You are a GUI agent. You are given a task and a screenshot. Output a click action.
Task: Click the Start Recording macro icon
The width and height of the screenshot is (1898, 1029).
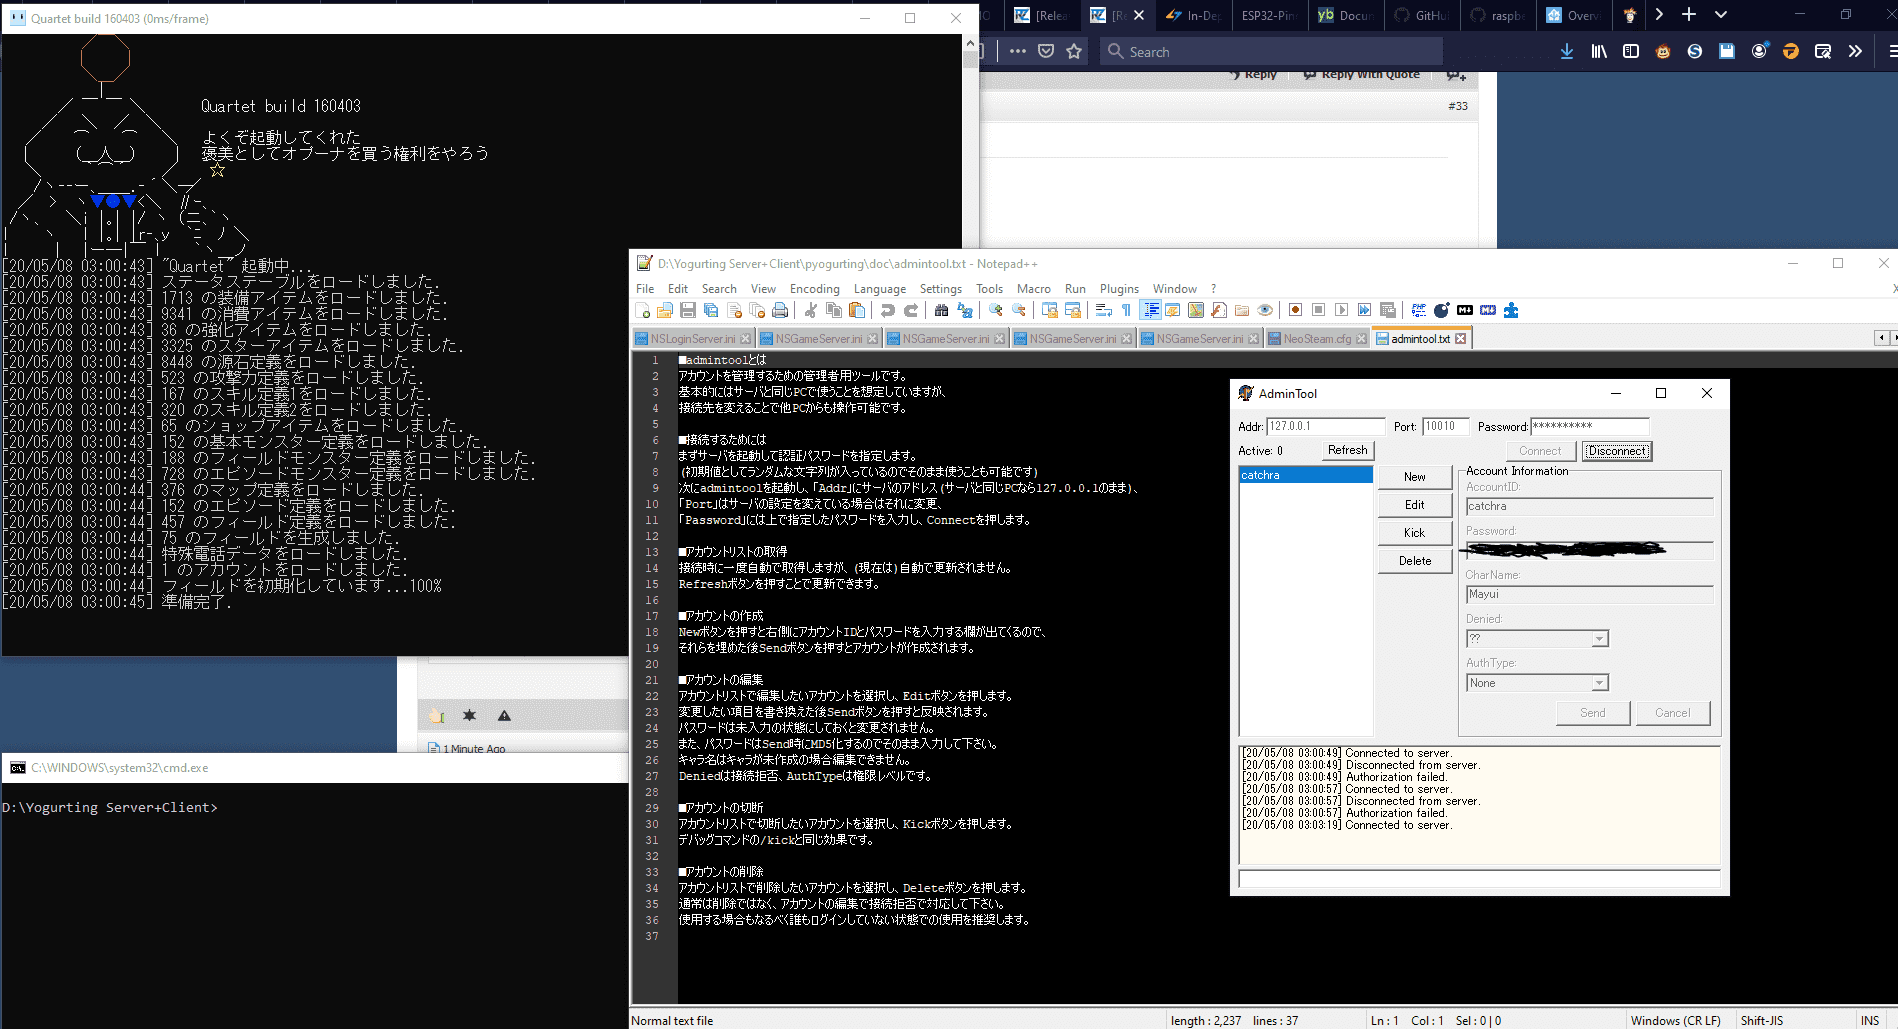coord(1295,310)
